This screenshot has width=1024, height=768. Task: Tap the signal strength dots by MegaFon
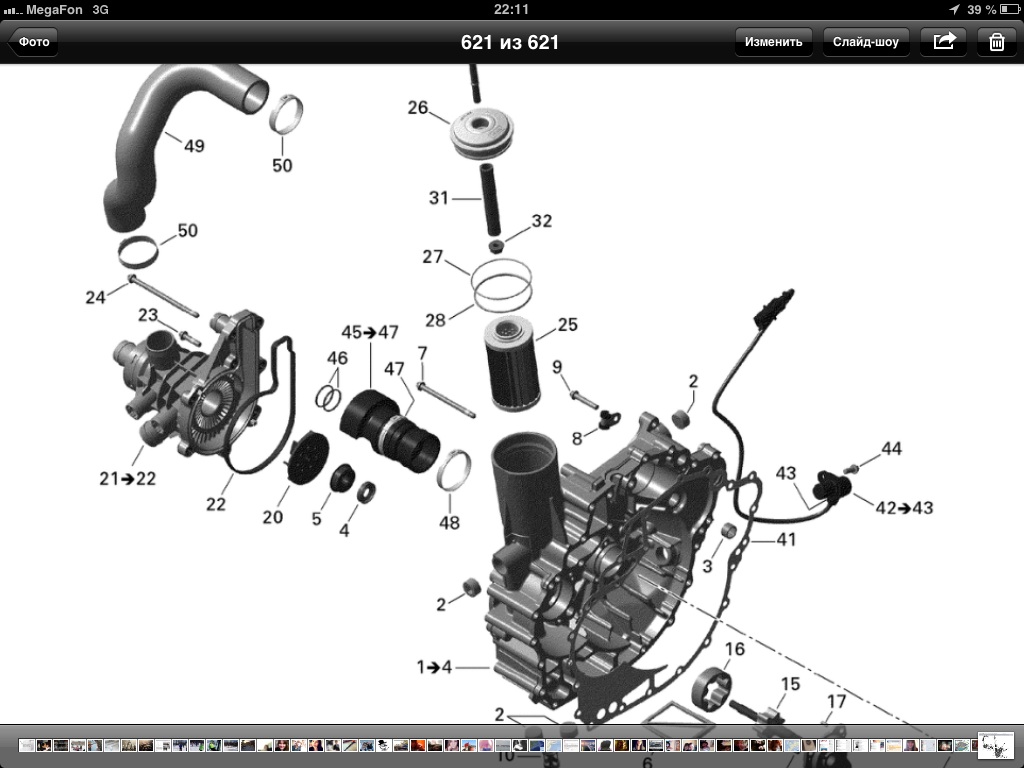[x=12, y=9]
